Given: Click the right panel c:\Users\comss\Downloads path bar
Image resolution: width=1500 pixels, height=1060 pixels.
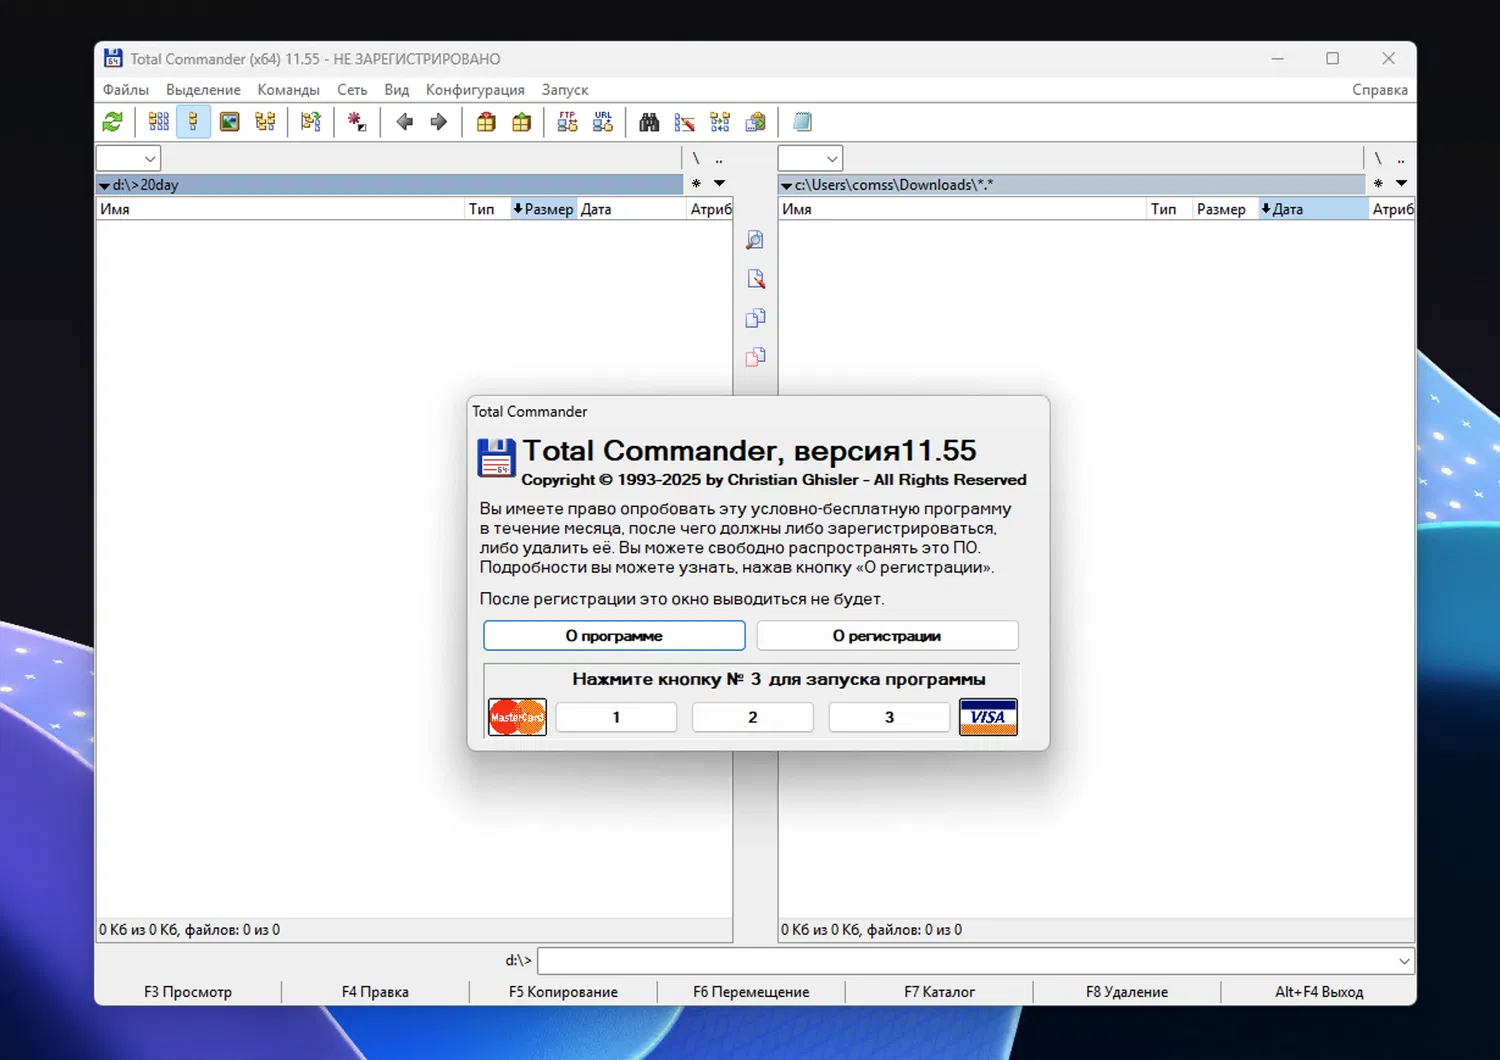Looking at the screenshot, I should point(1072,184).
